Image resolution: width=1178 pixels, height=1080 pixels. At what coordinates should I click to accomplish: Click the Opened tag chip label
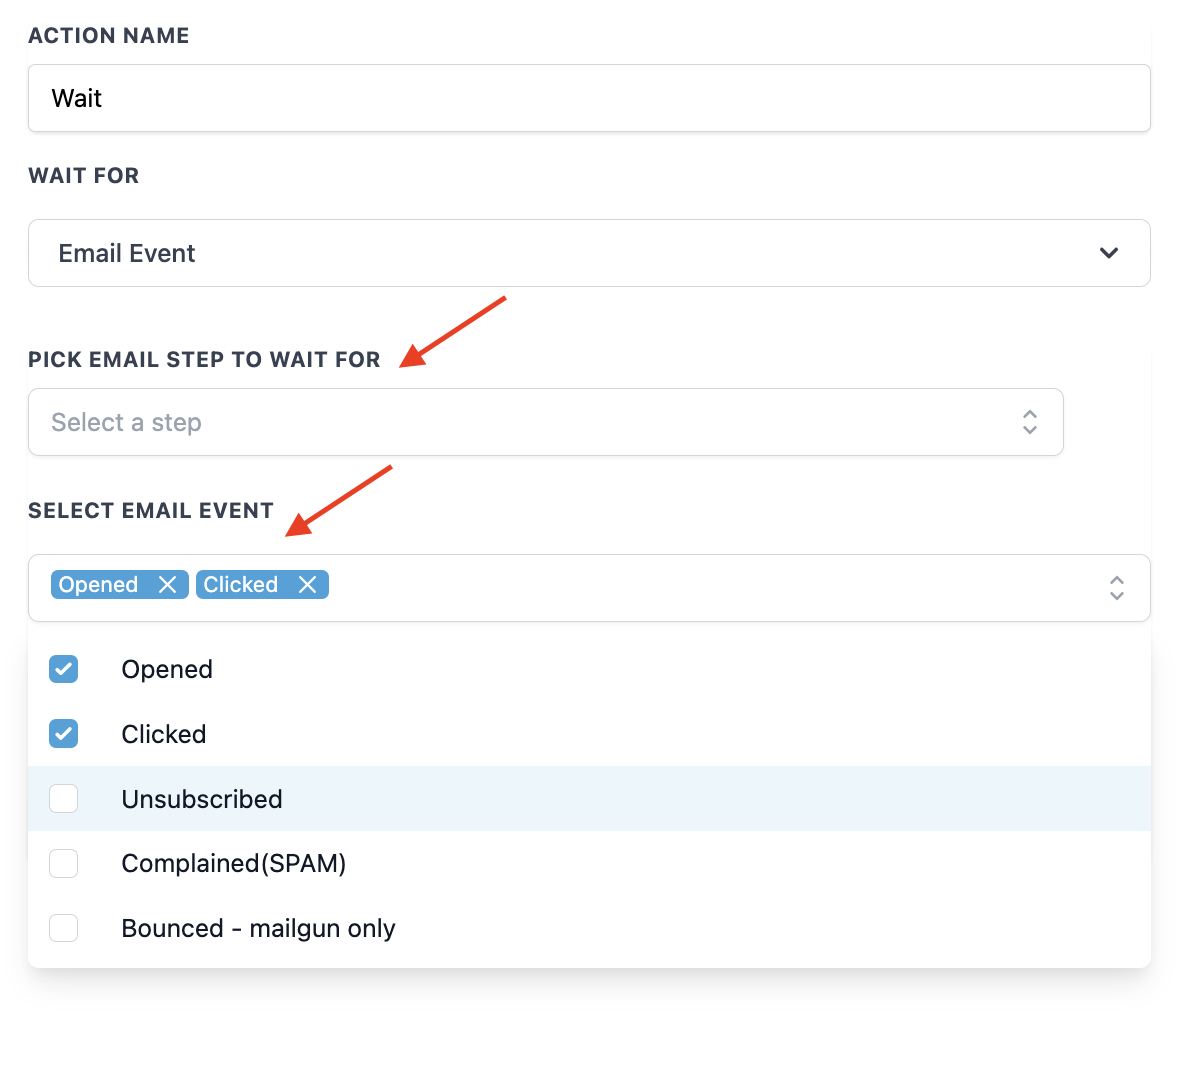click(x=98, y=585)
